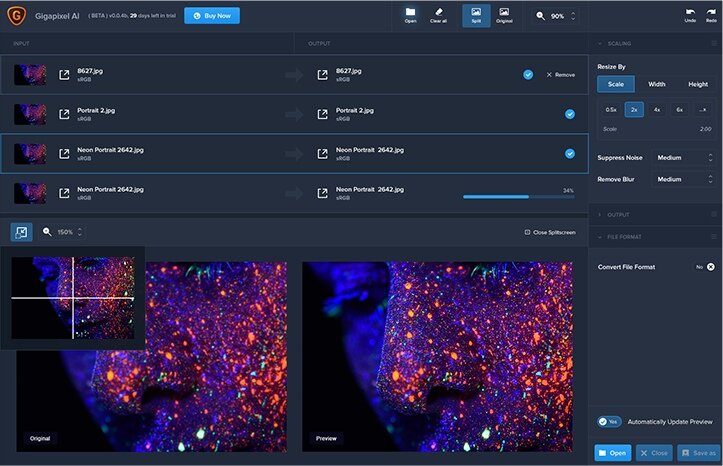Open output file icon of selected Neon Portrait row
The height and width of the screenshot is (466, 723).
322,153
